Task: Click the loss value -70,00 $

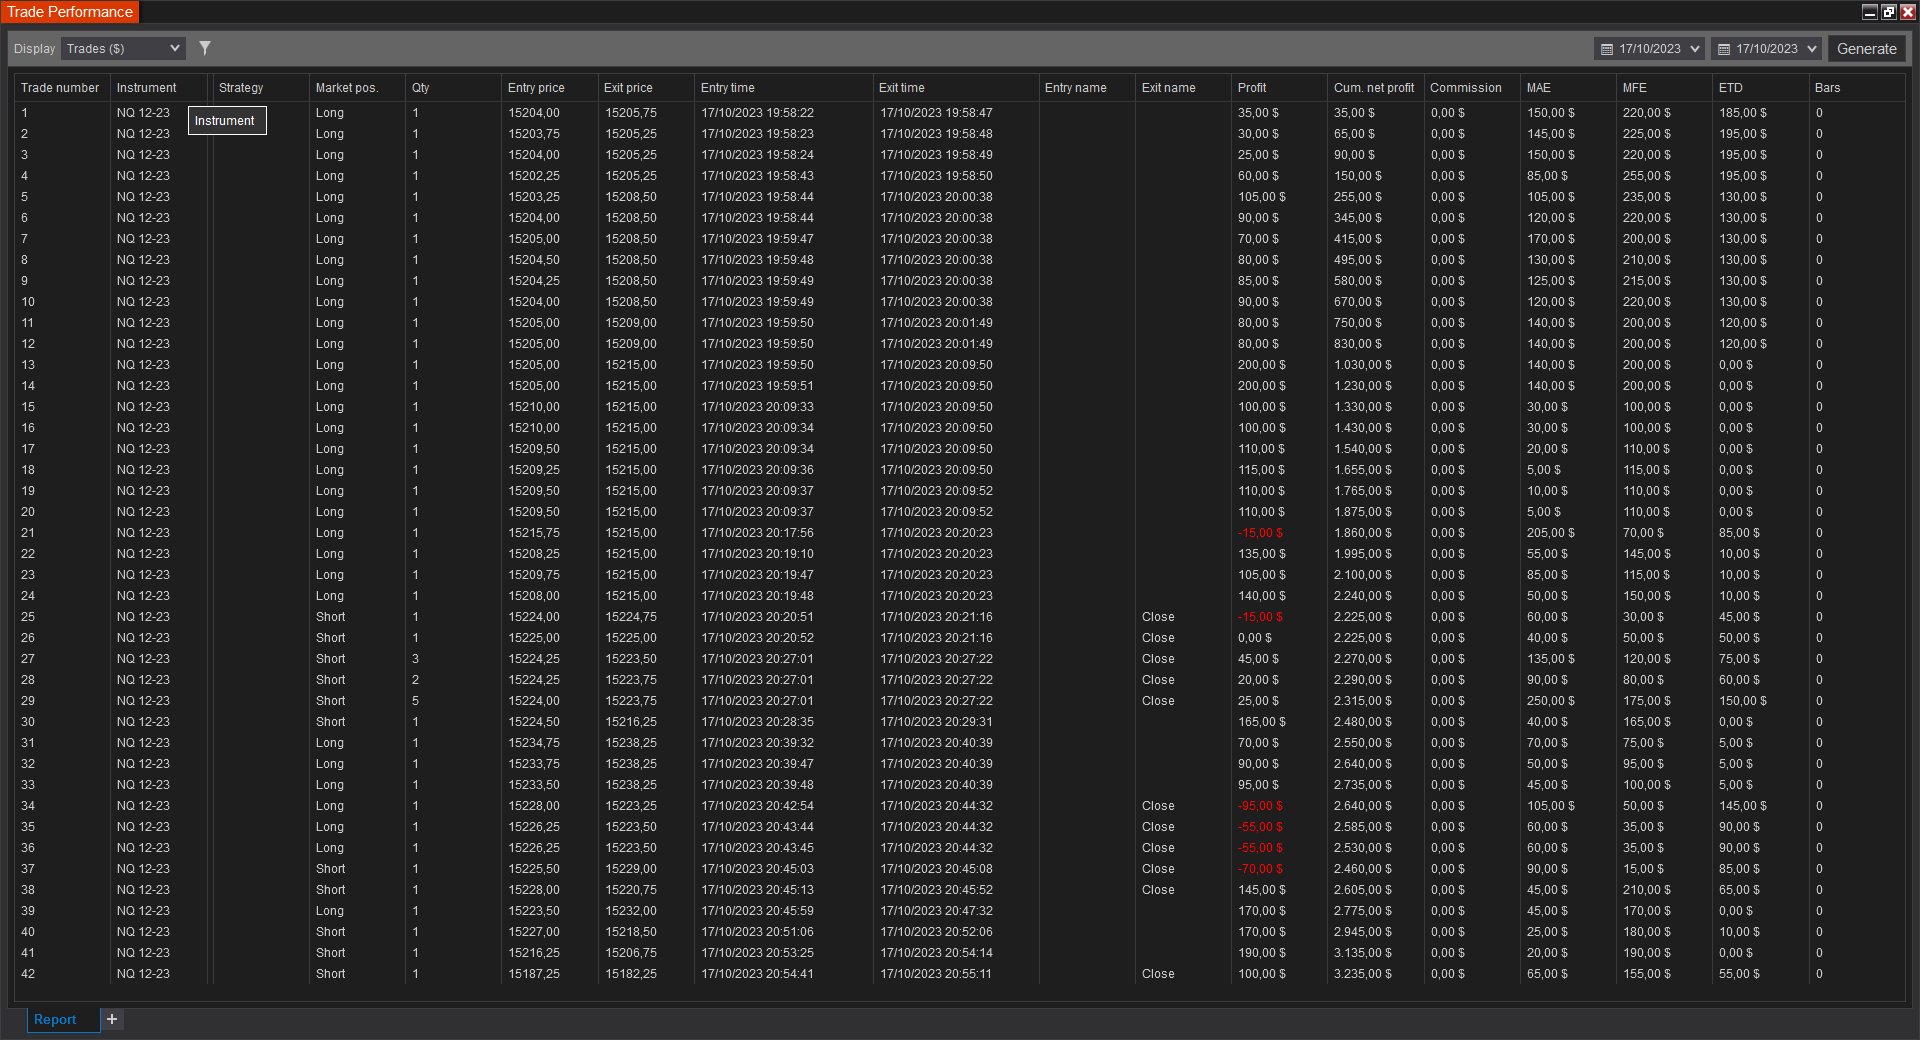Action: click(1260, 869)
